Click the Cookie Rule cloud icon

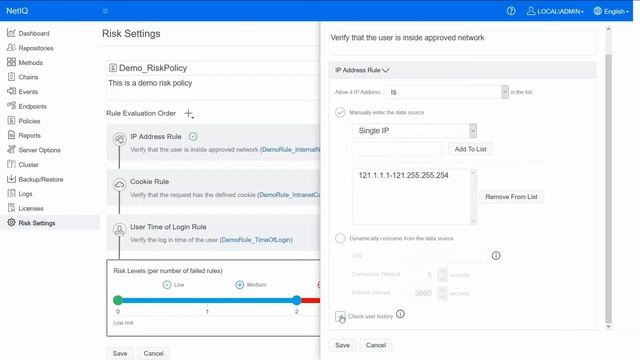pyautogui.click(x=119, y=184)
